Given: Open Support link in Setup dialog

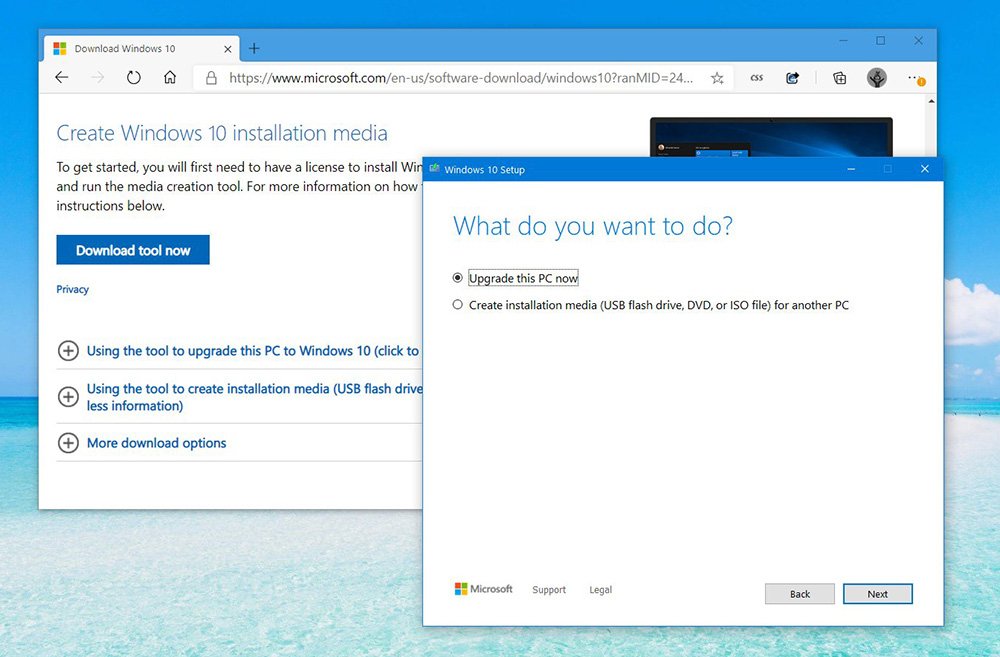Looking at the screenshot, I should point(549,590).
